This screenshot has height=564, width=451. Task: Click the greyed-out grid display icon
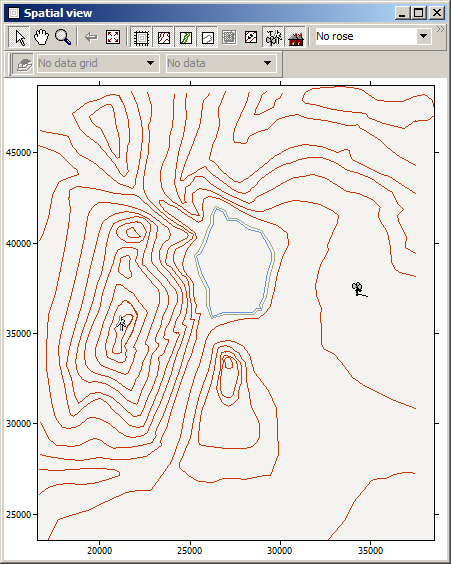[229, 37]
